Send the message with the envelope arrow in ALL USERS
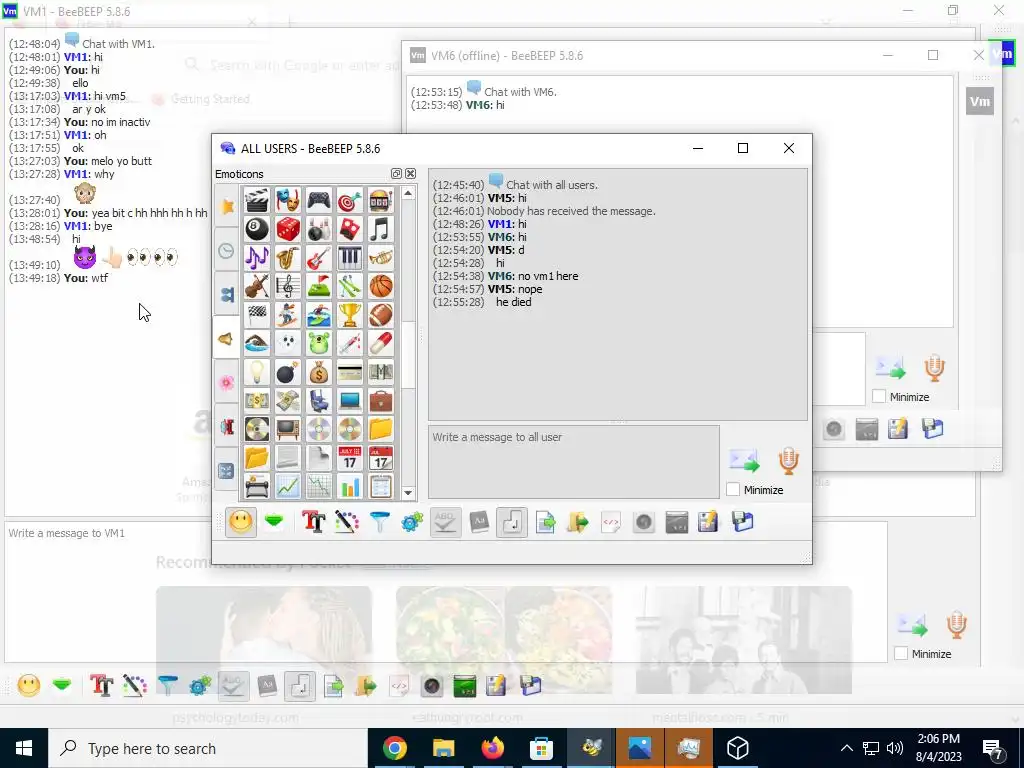This screenshot has width=1024, height=768. coord(744,461)
